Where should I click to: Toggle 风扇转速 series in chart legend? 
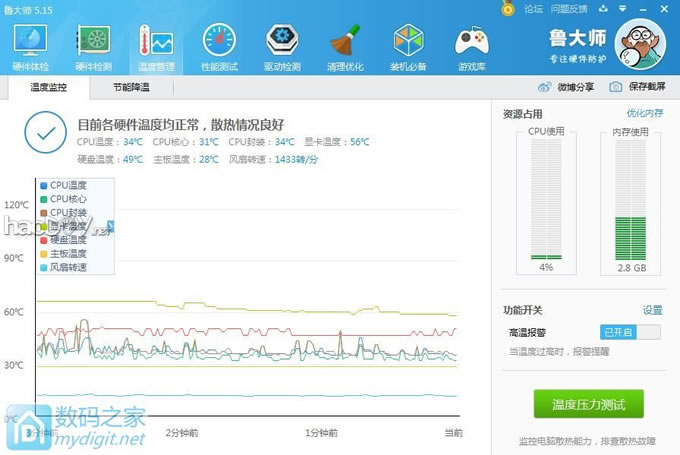click(x=62, y=267)
